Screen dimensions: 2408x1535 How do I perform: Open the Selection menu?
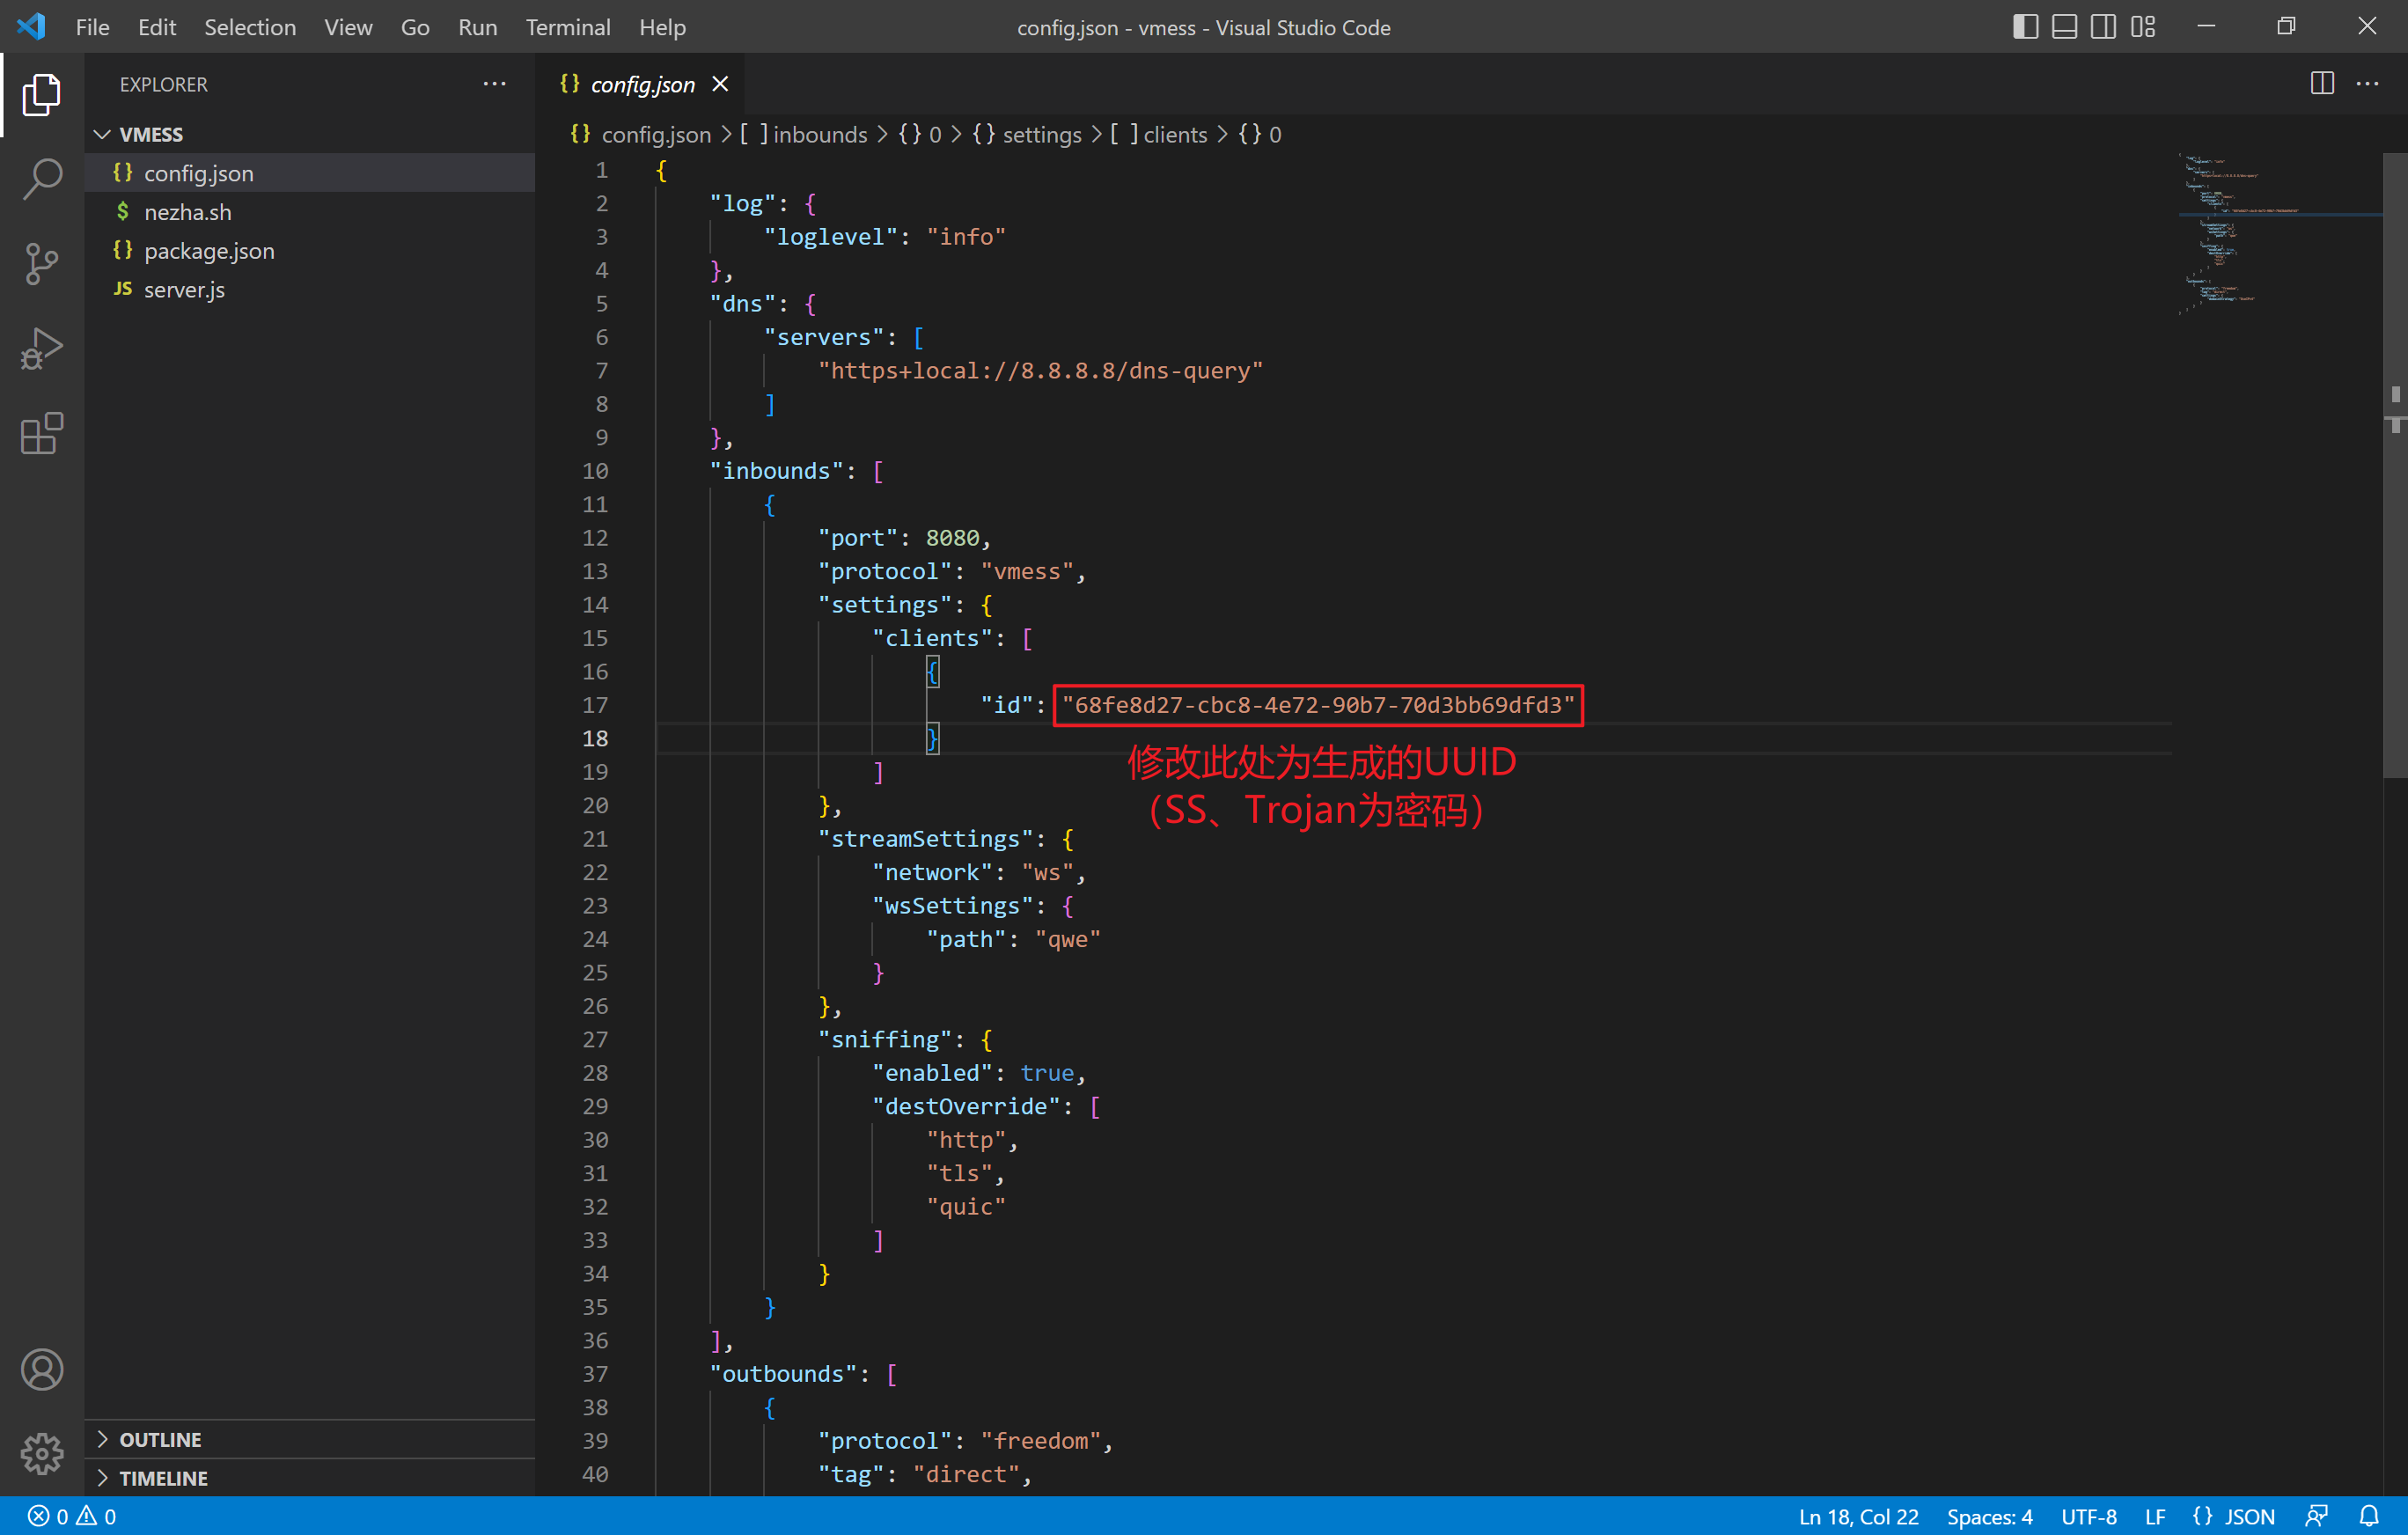point(250,27)
